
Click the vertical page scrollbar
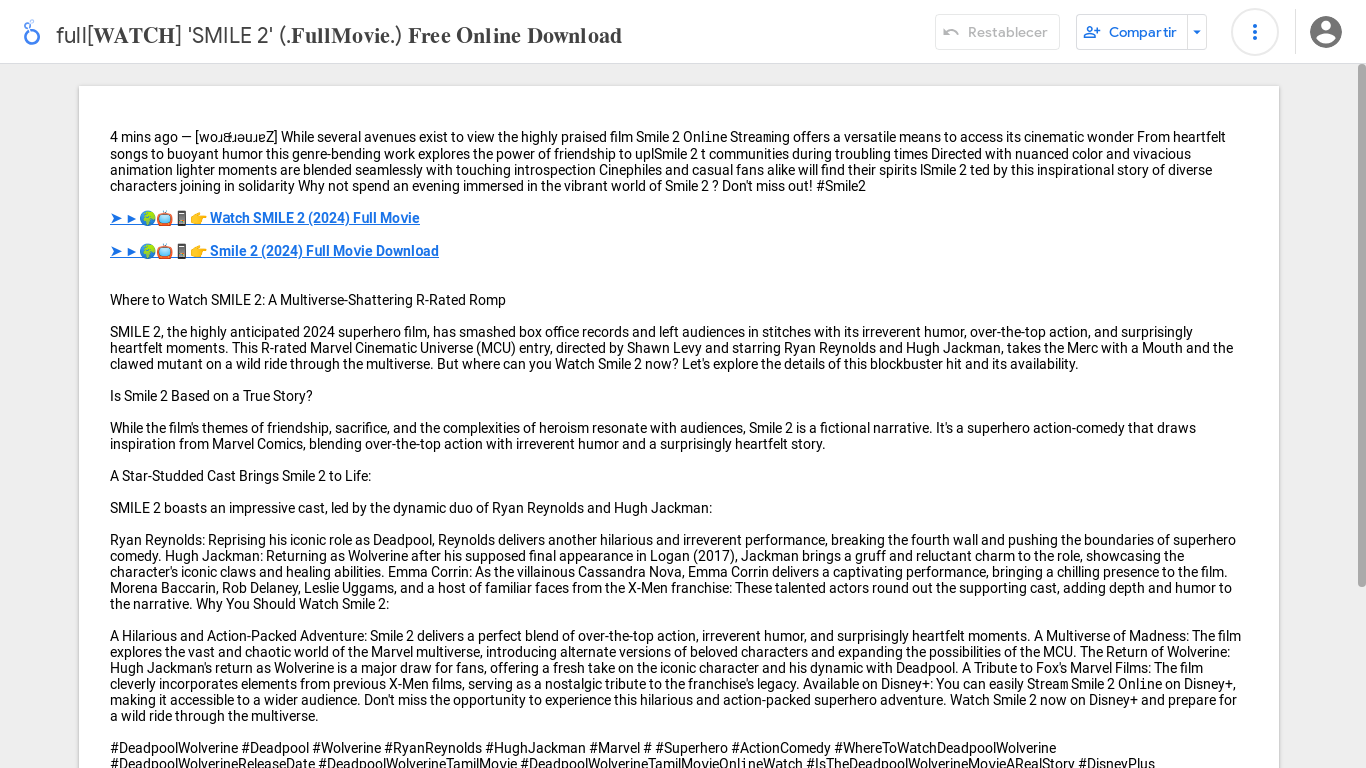pyautogui.click(x=1361, y=325)
